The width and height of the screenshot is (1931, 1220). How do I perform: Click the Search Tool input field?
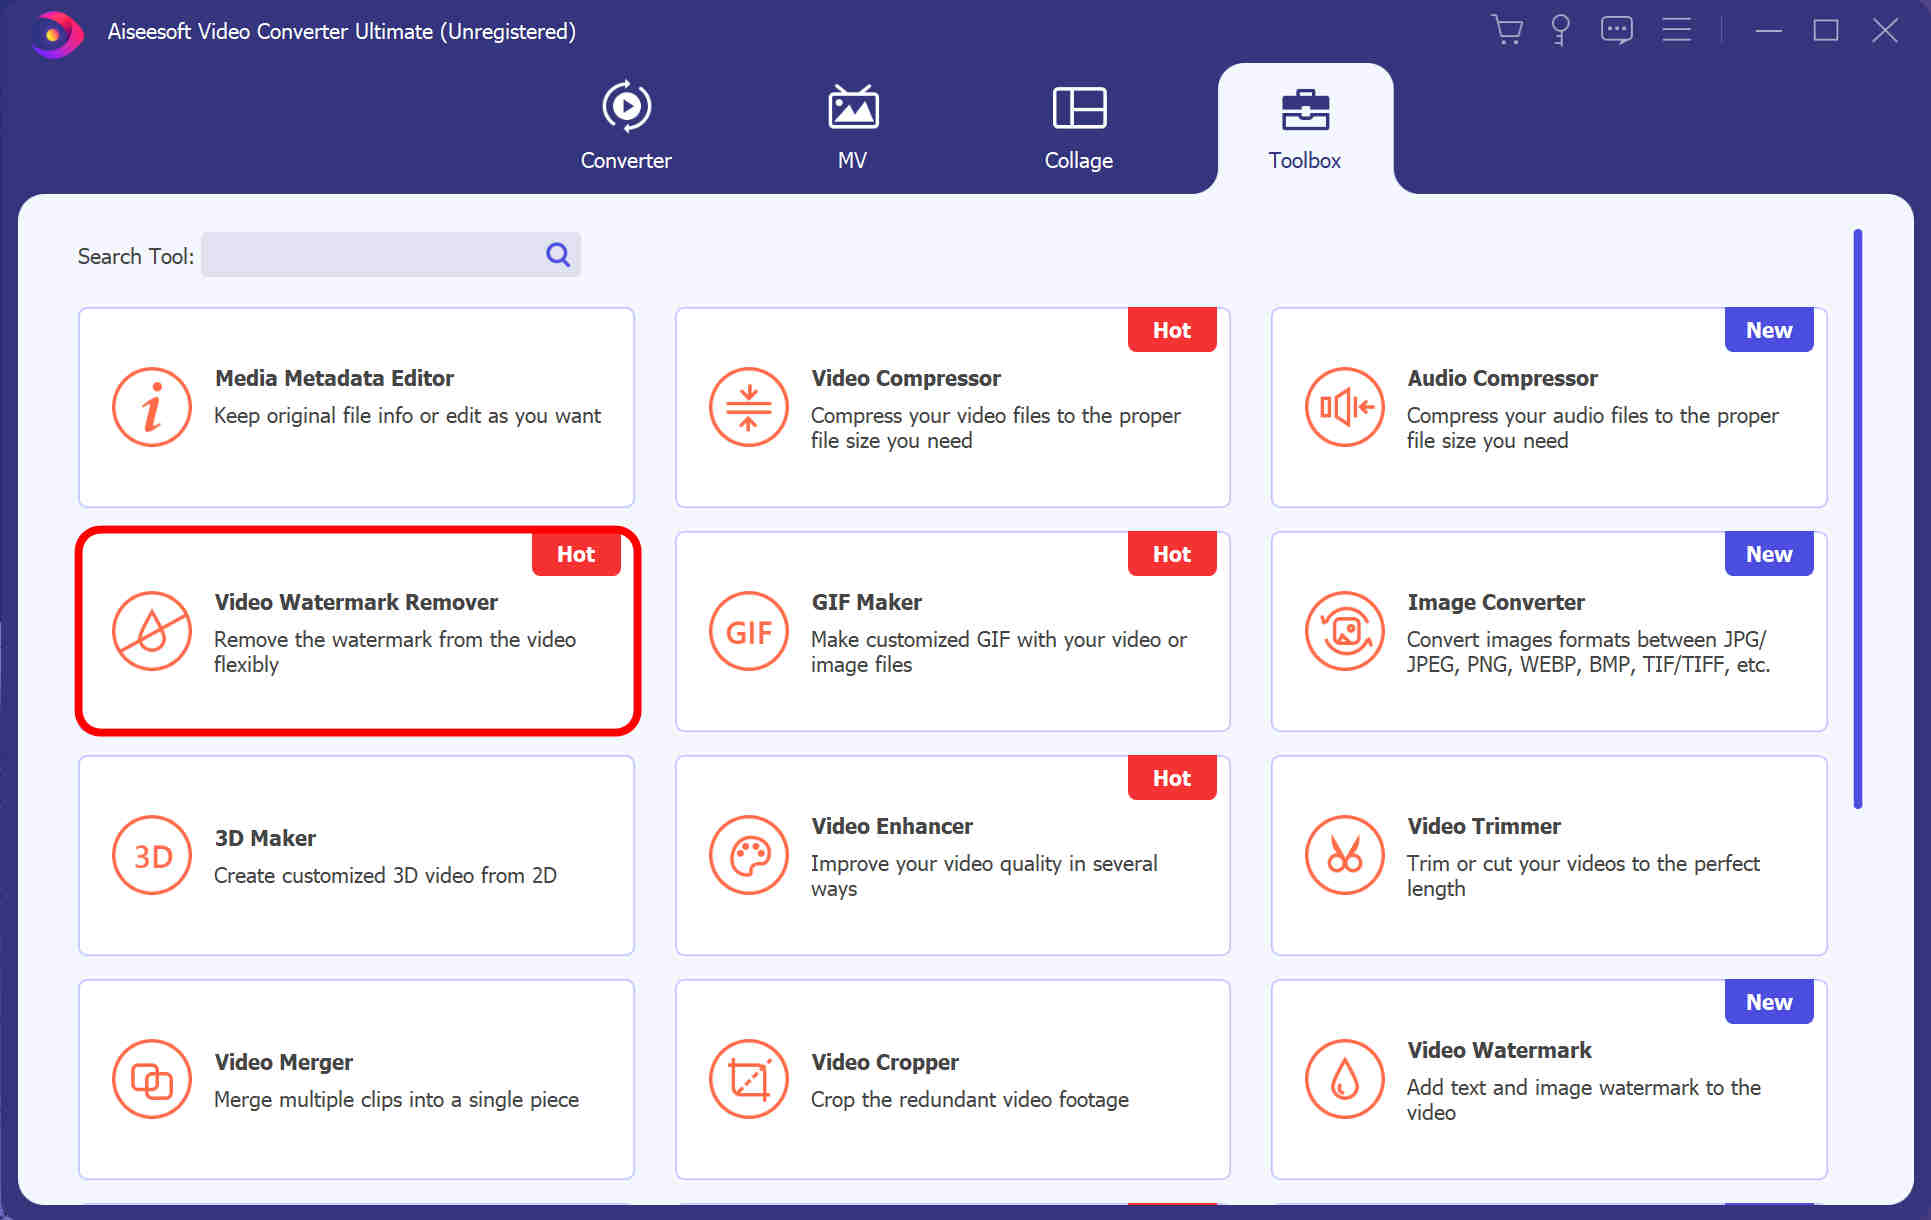(x=392, y=254)
